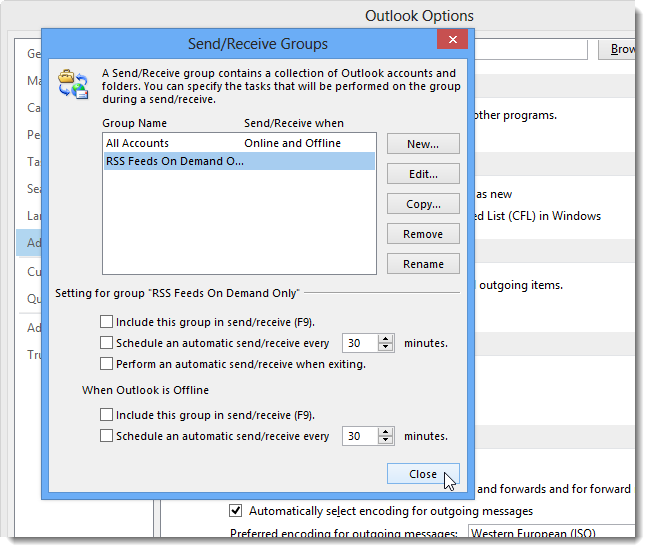Click the Edit... button
Screen dimensions: 650x552
423,174
